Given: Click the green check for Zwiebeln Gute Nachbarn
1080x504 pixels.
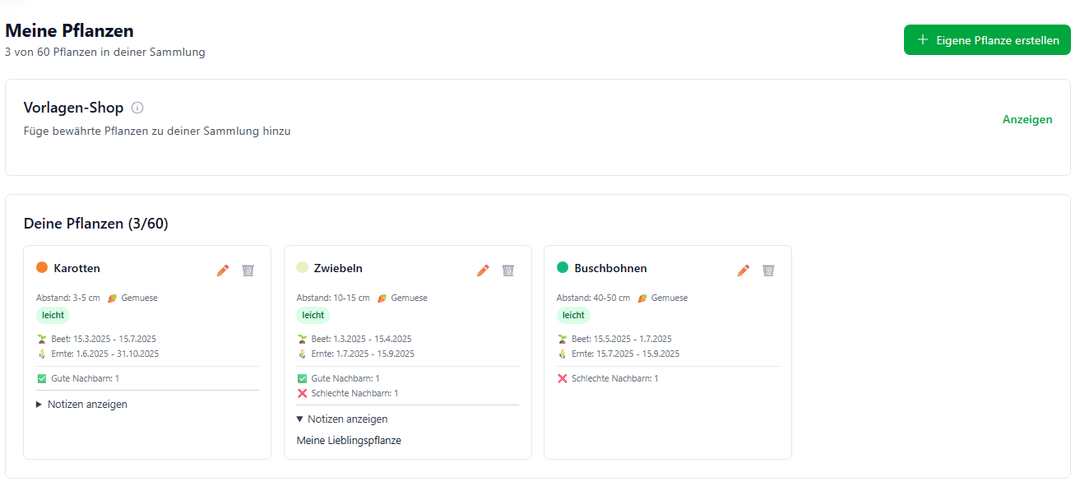Looking at the screenshot, I should coord(302,379).
